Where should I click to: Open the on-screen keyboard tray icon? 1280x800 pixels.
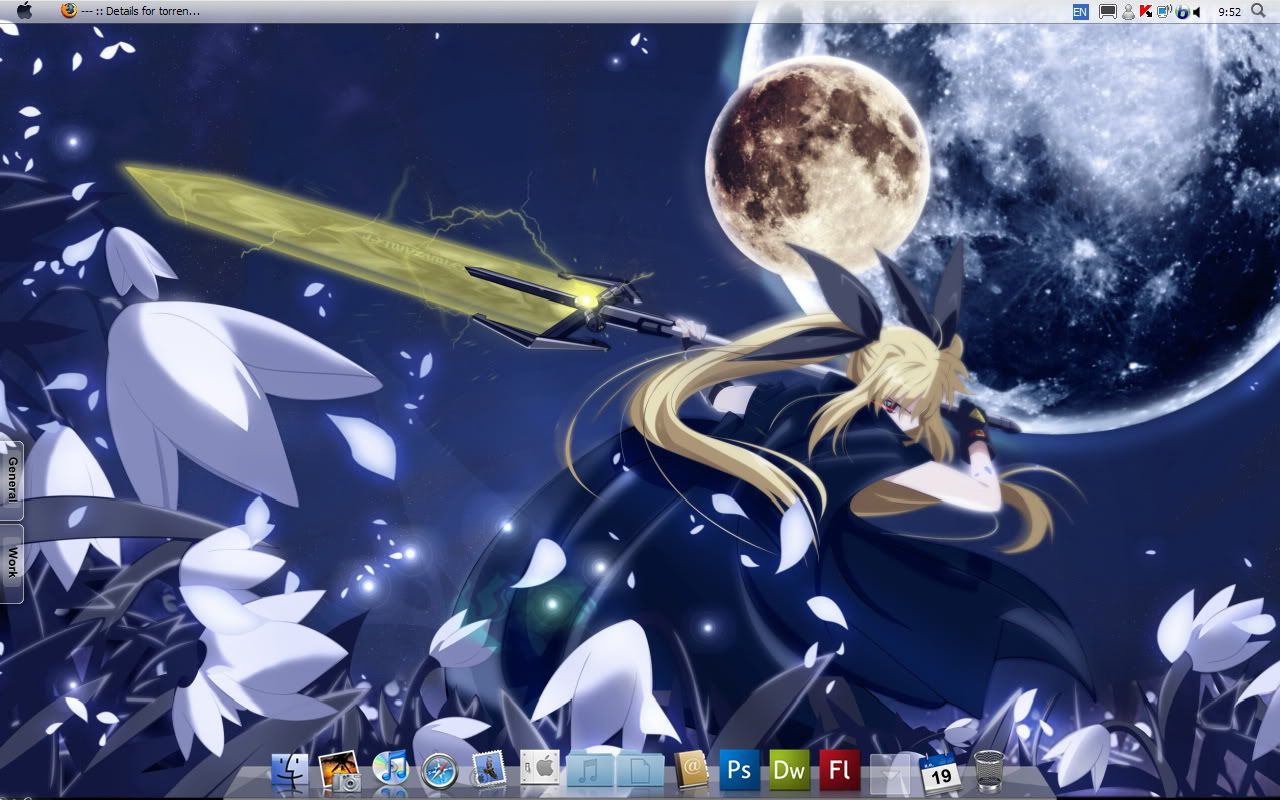(1107, 12)
